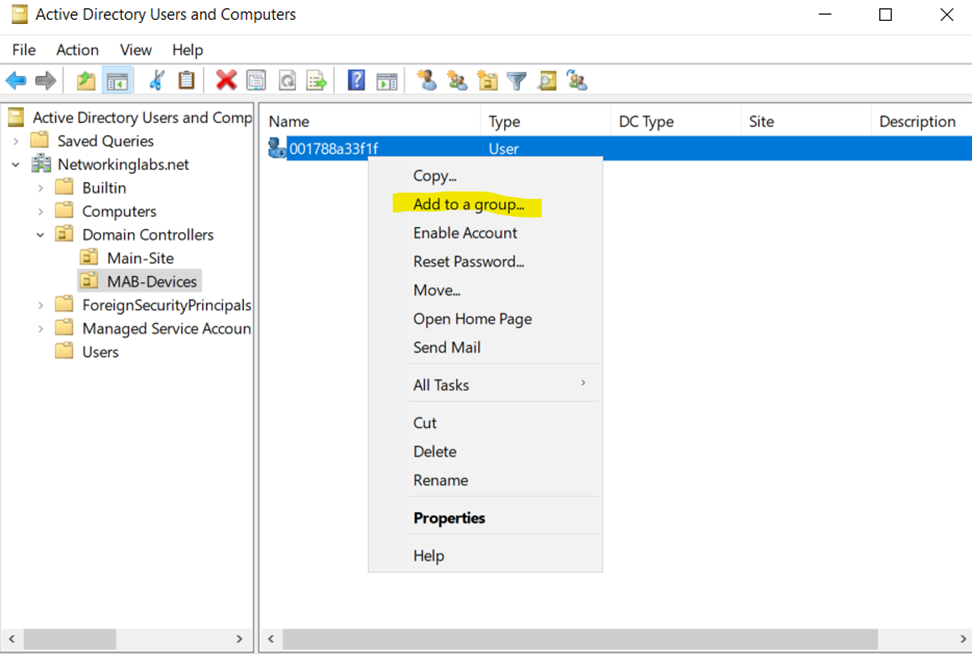Click the Add to group toolbar icon

tap(577, 81)
